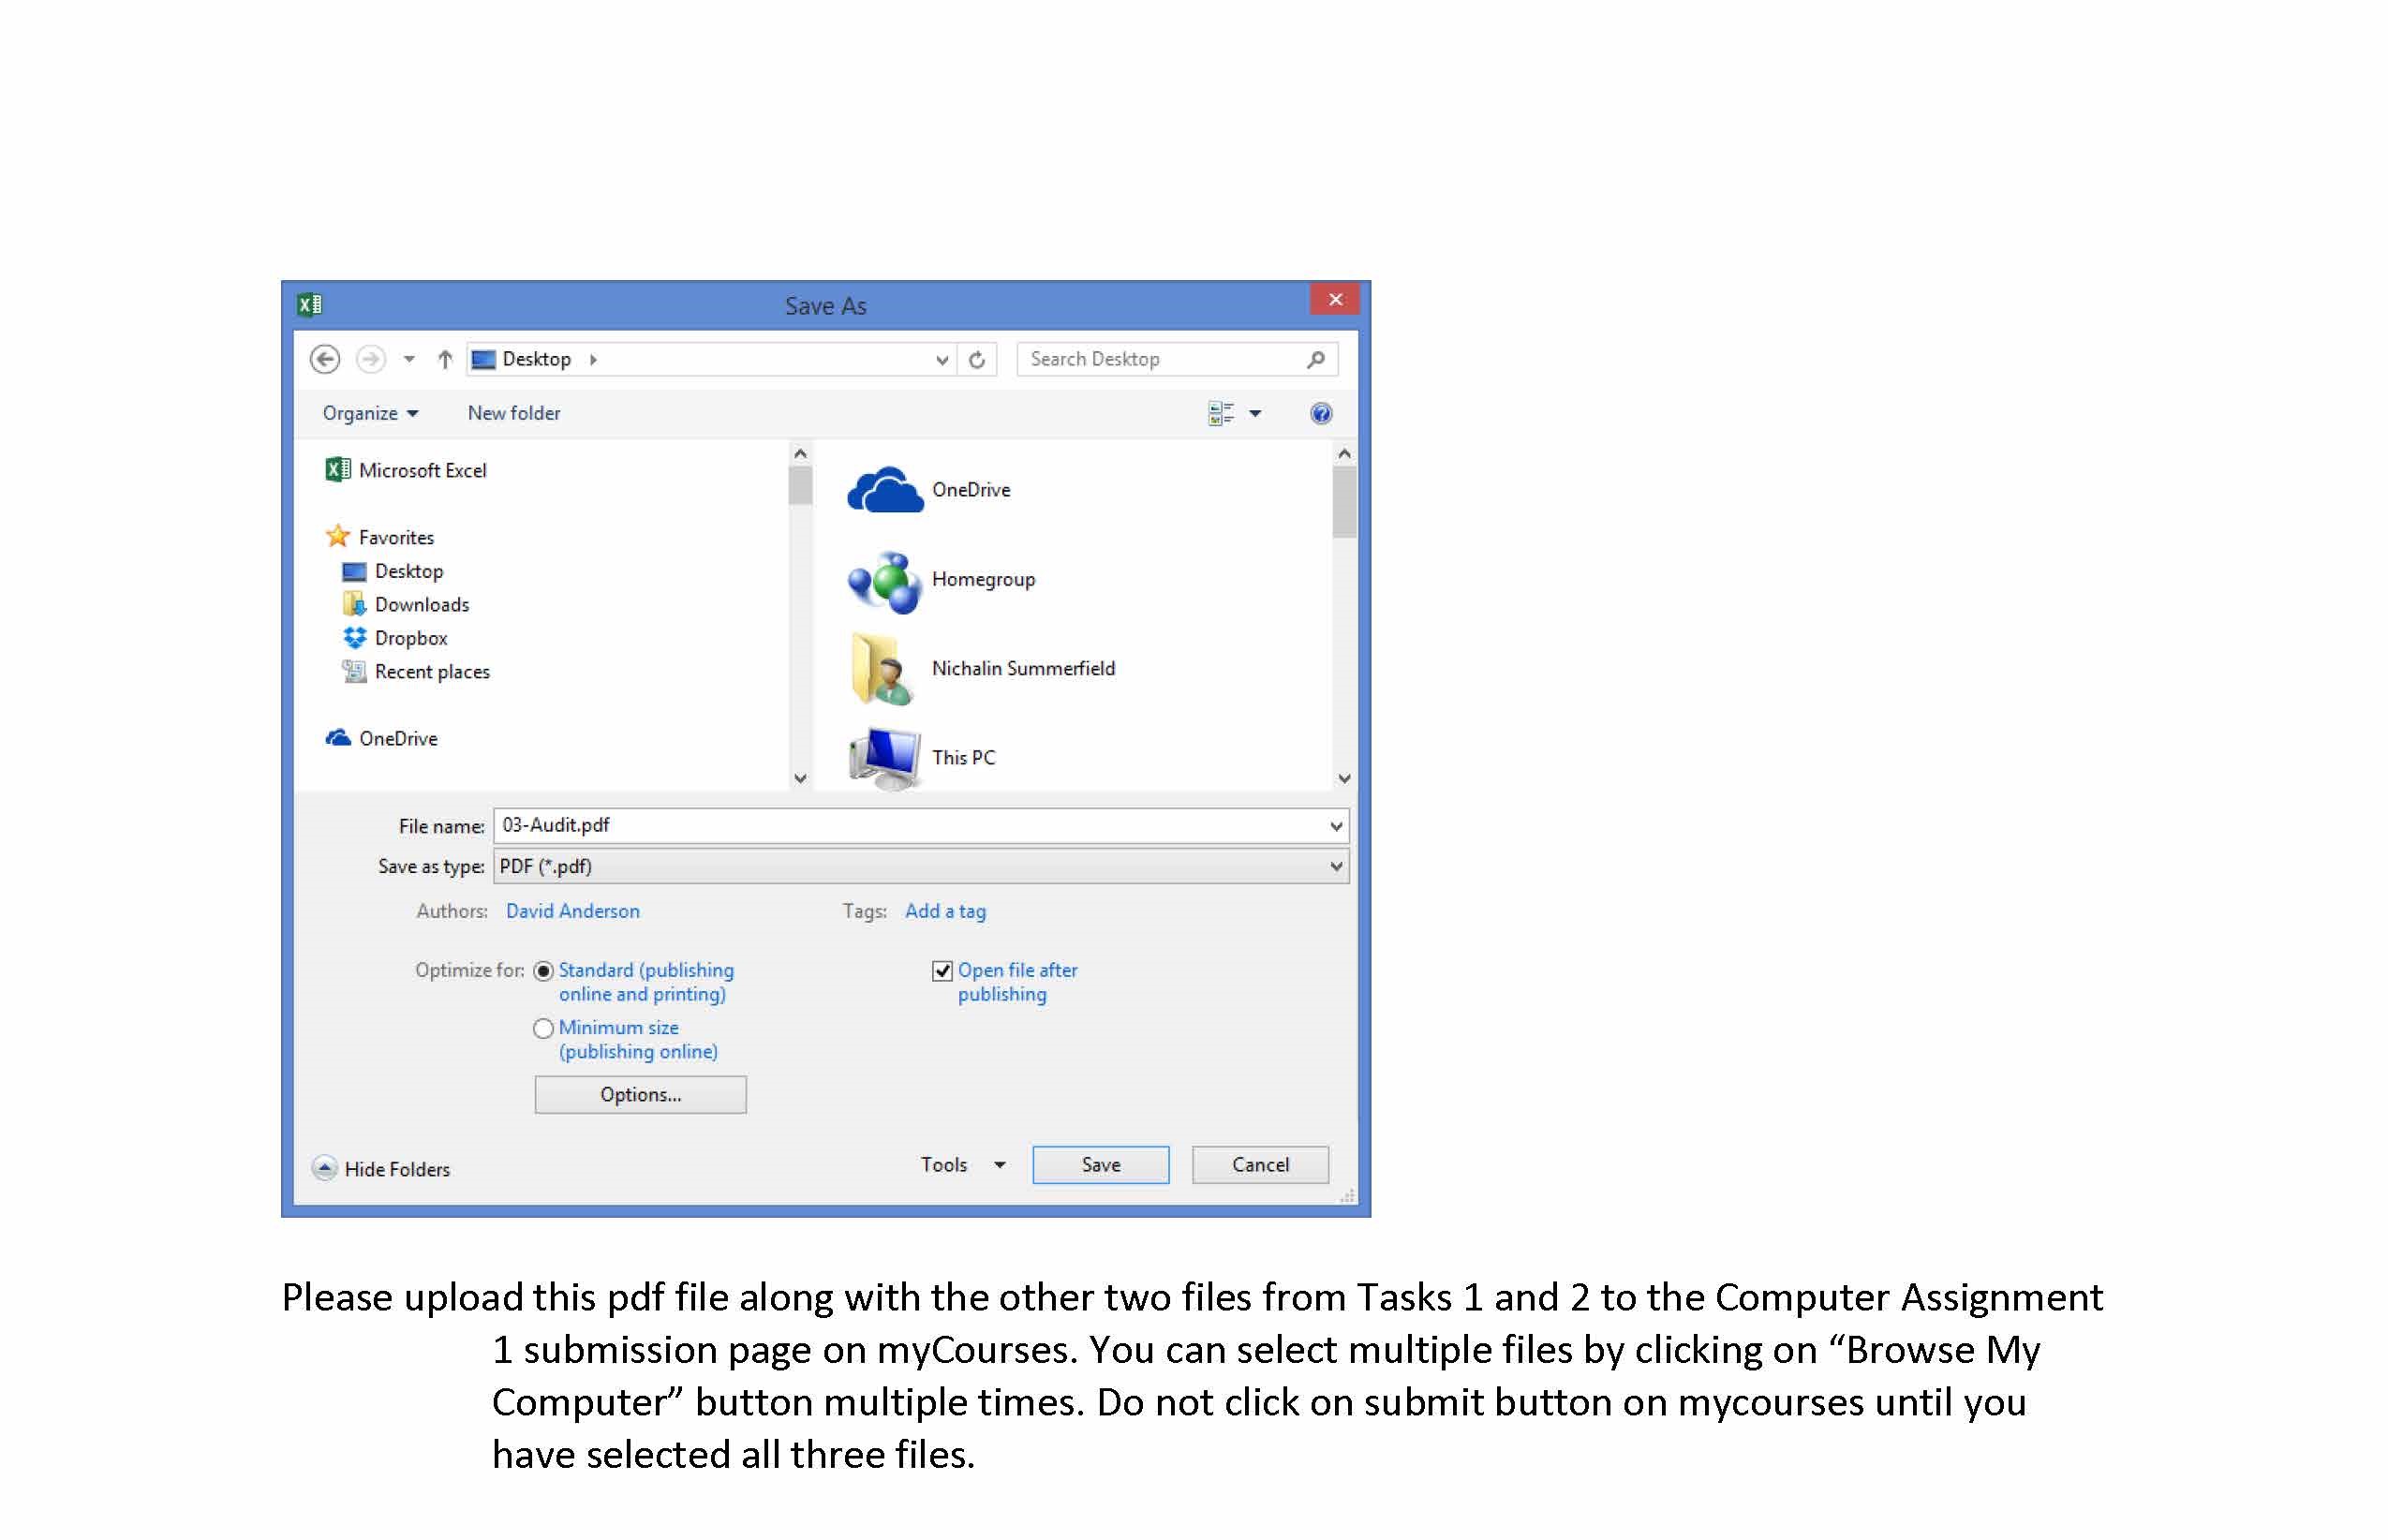Open the OneDrive cloud icon in file list

tap(884, 490)
